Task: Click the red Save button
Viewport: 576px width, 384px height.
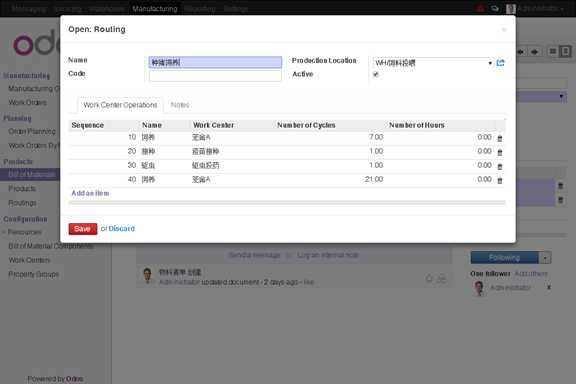Action: coord(83,229)
